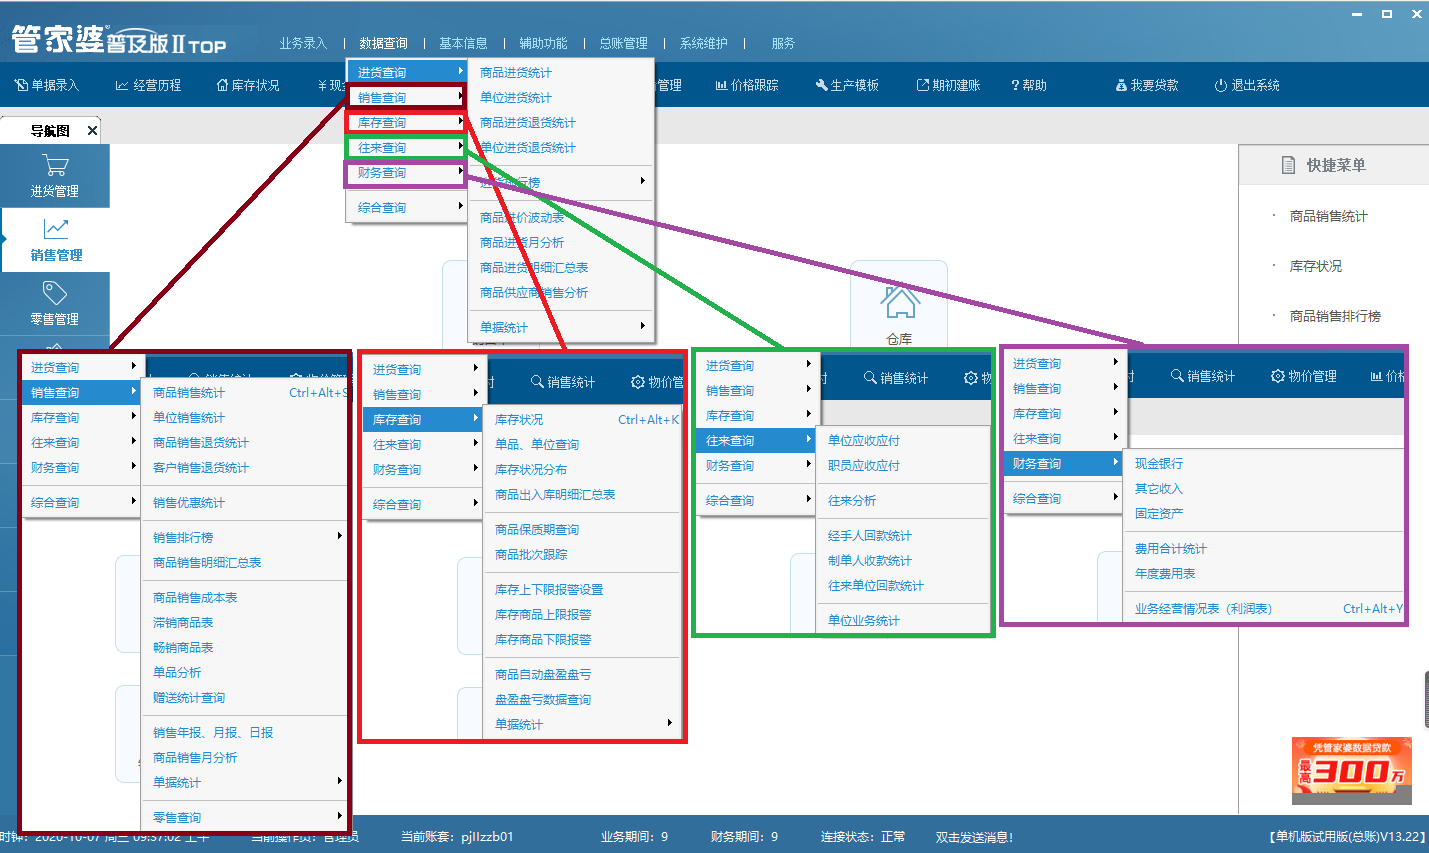The image size is (1429, 853).
Task: Open 库存状况 in the 快捷菜单 panel
Action: coord(1316,266)
